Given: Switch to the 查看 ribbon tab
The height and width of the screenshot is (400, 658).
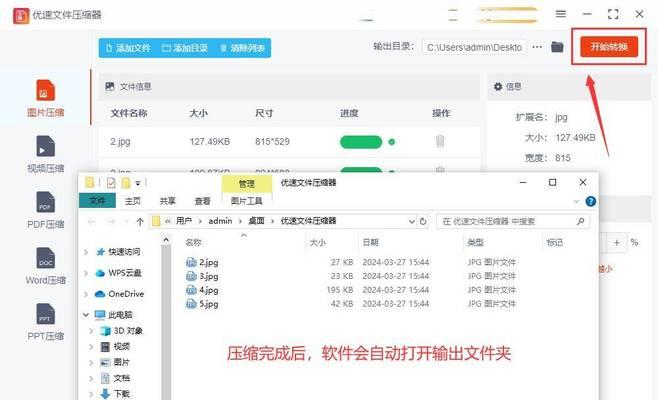Looking at the screenshot, I should (202, 201).
